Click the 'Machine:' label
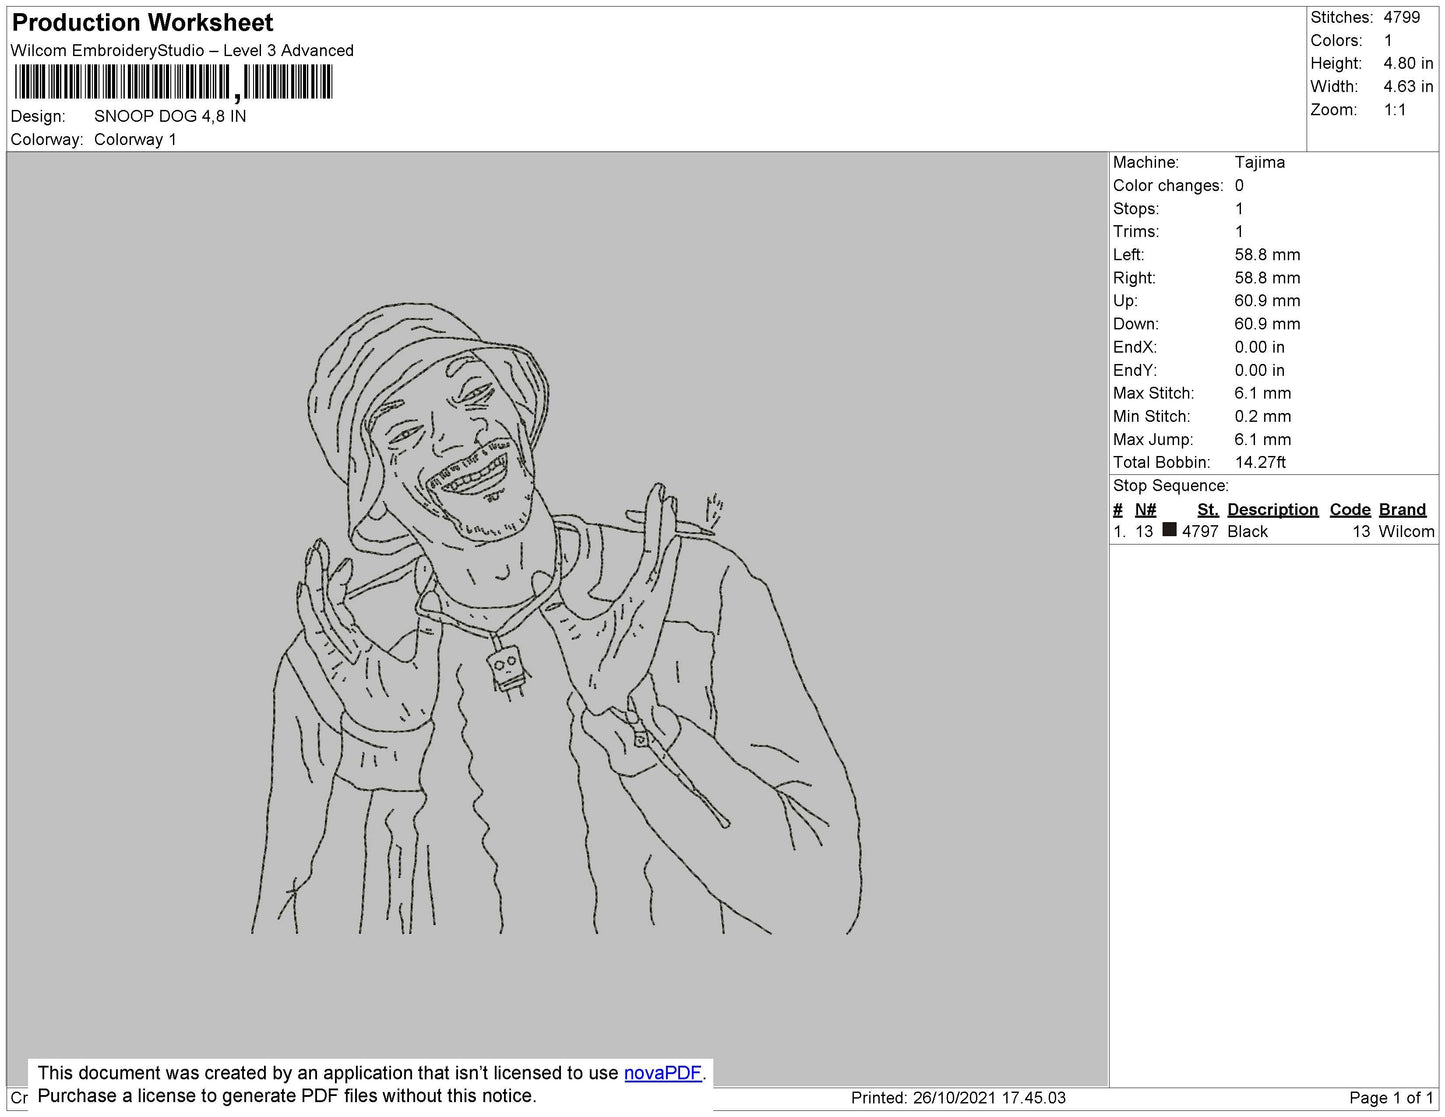This screenshot has width=1445, height=1117. pos(1146,163)
